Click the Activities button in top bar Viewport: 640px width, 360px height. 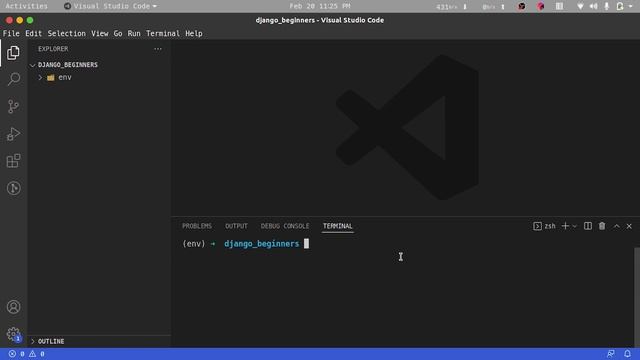(x=27, y=6)
